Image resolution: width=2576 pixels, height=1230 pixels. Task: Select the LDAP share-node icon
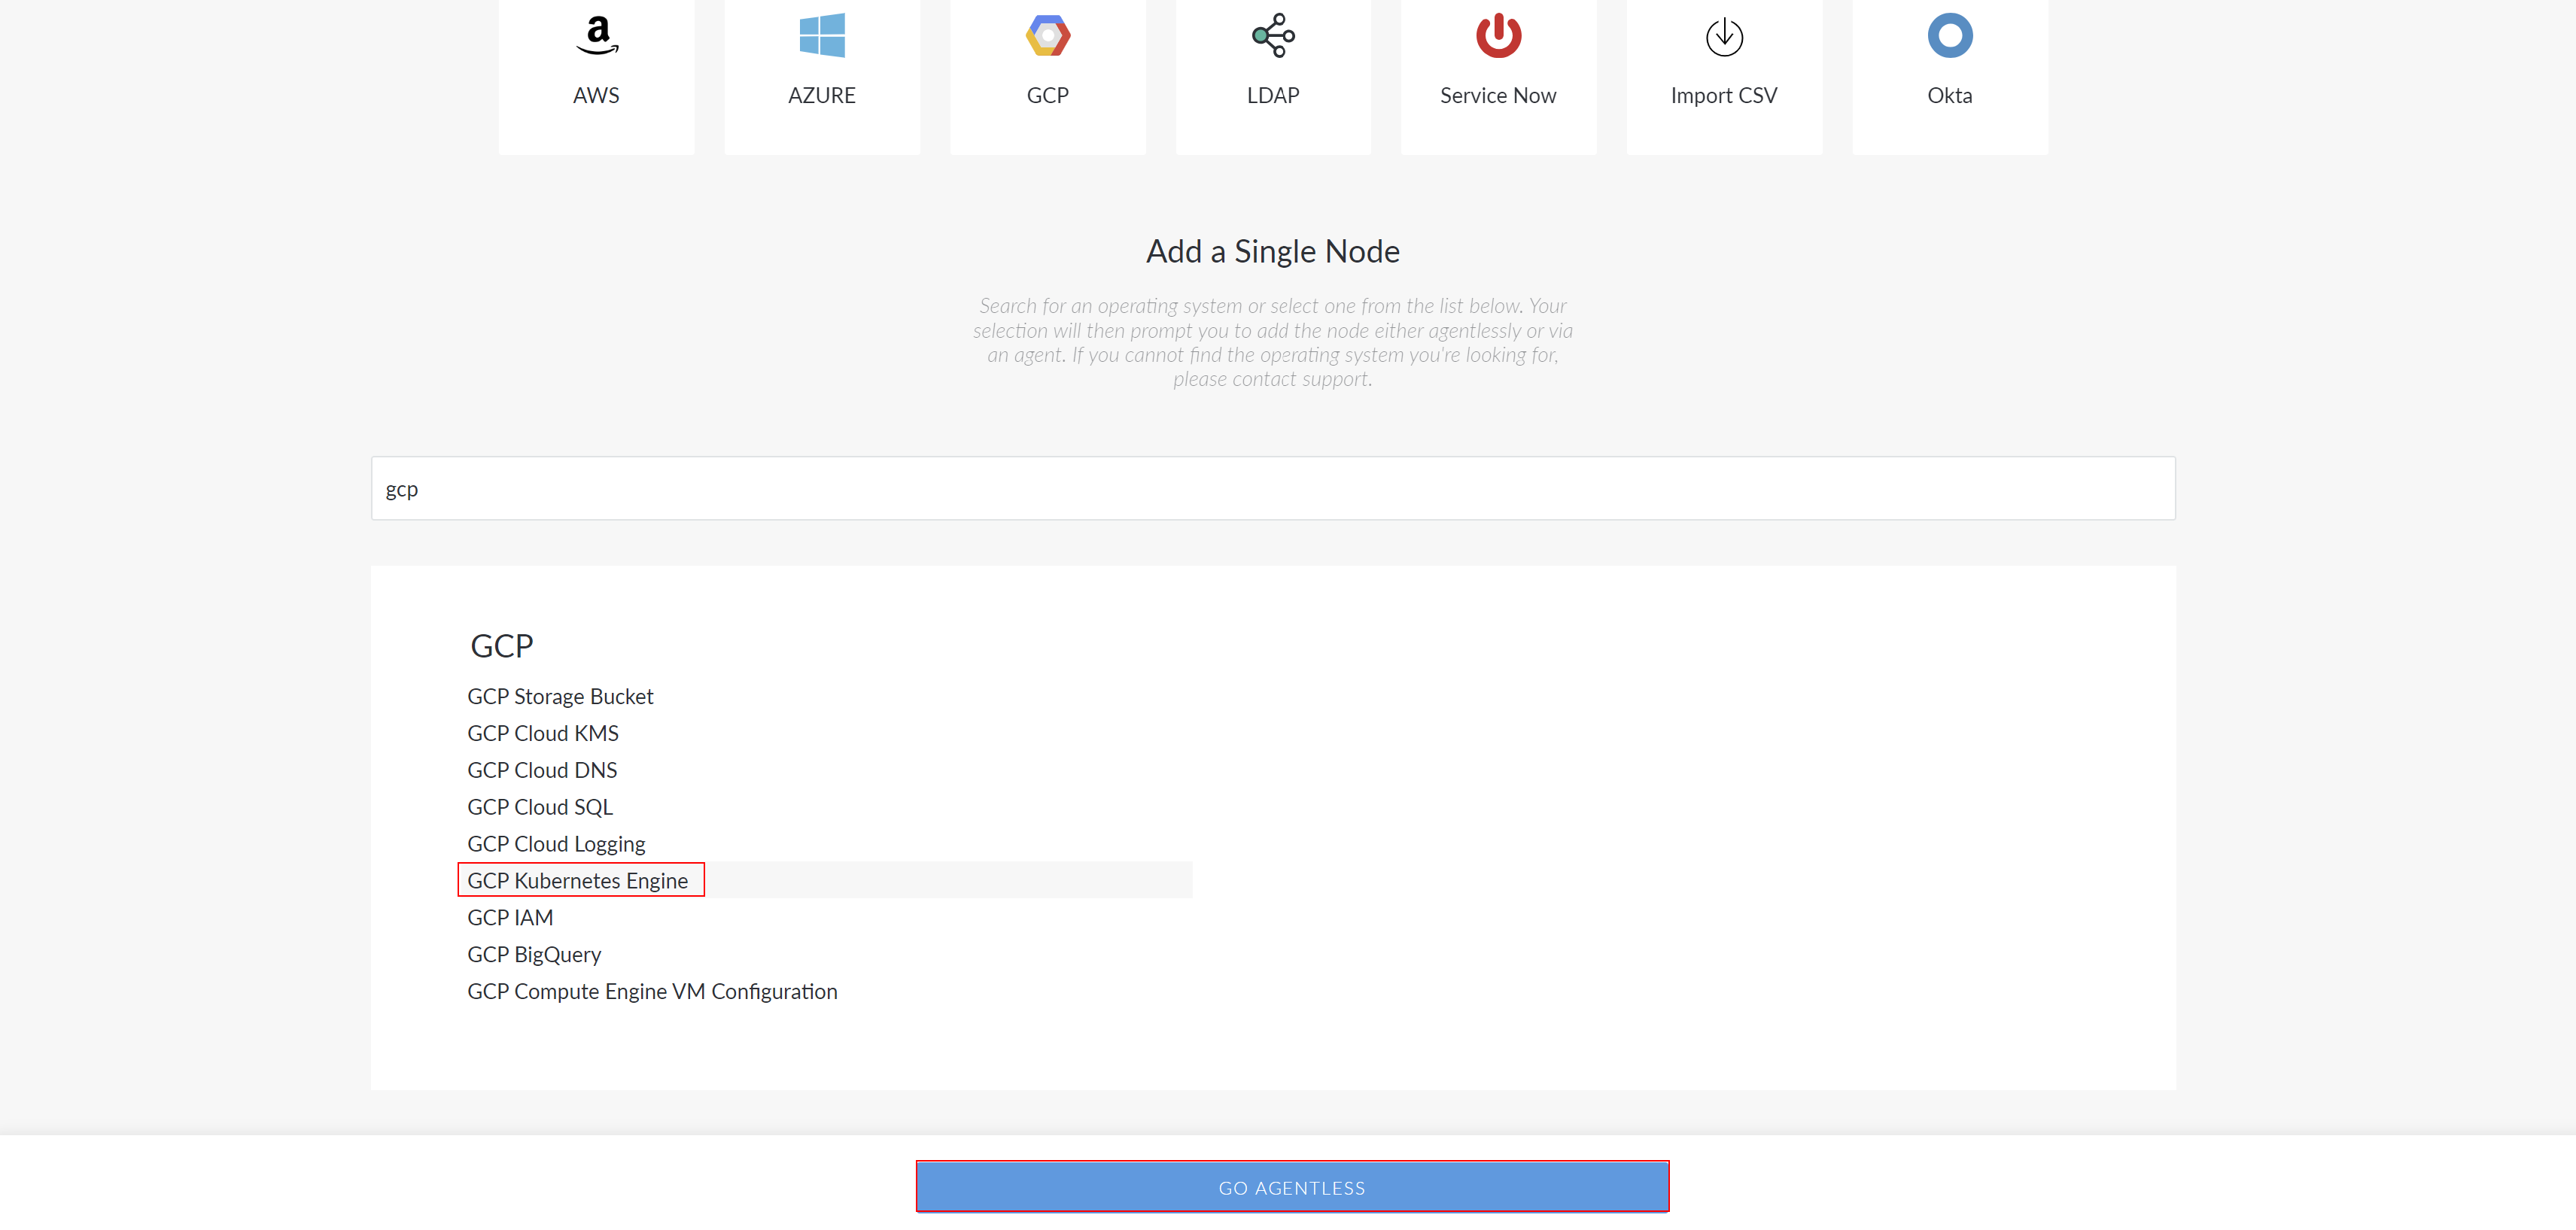tap(1273, 36)
